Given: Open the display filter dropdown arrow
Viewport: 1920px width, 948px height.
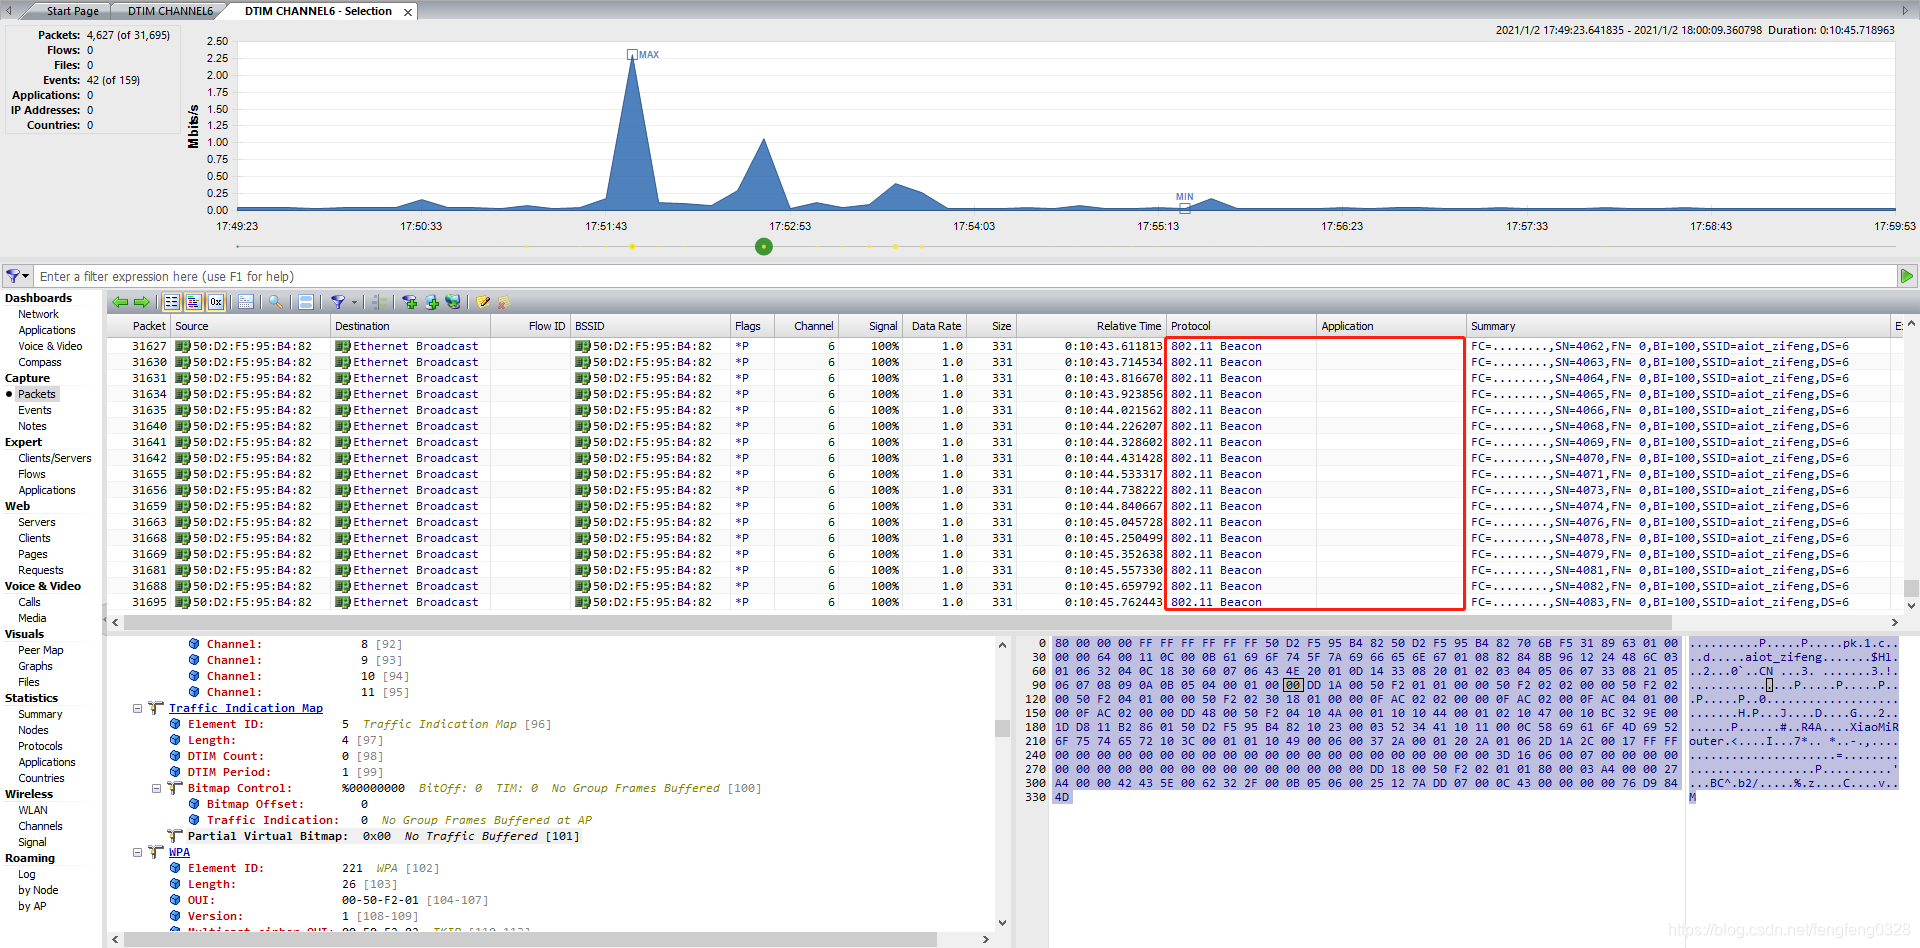Looking at the screenshot, I should [354, 302].
